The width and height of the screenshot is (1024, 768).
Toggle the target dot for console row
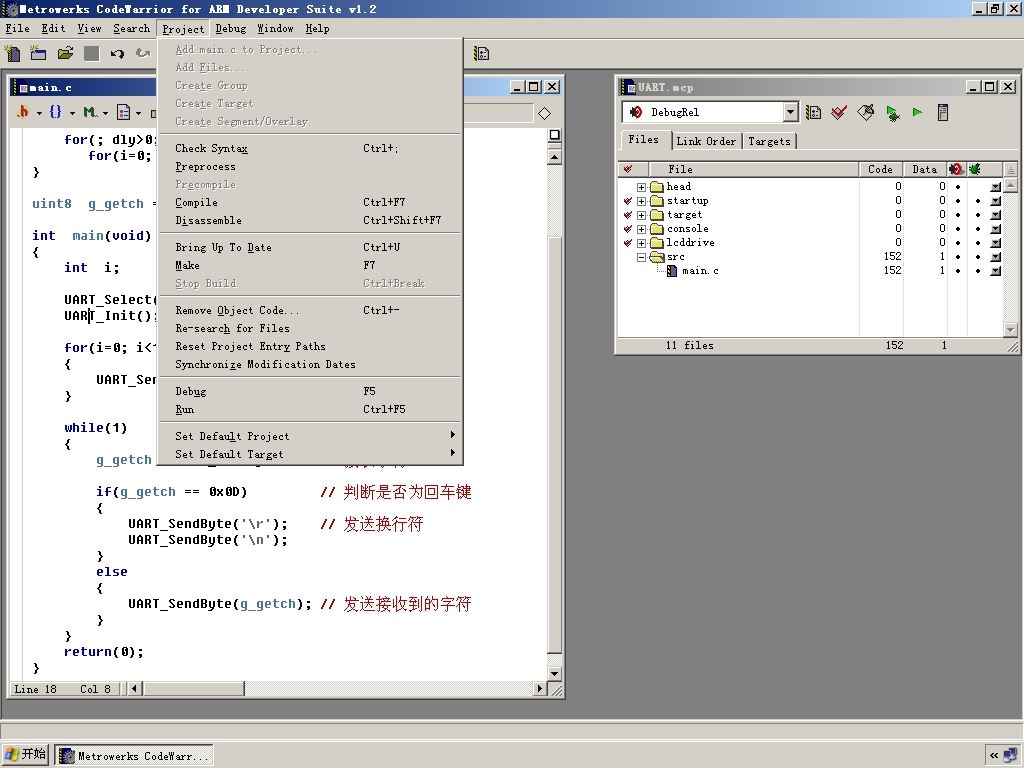coord(978,229)
